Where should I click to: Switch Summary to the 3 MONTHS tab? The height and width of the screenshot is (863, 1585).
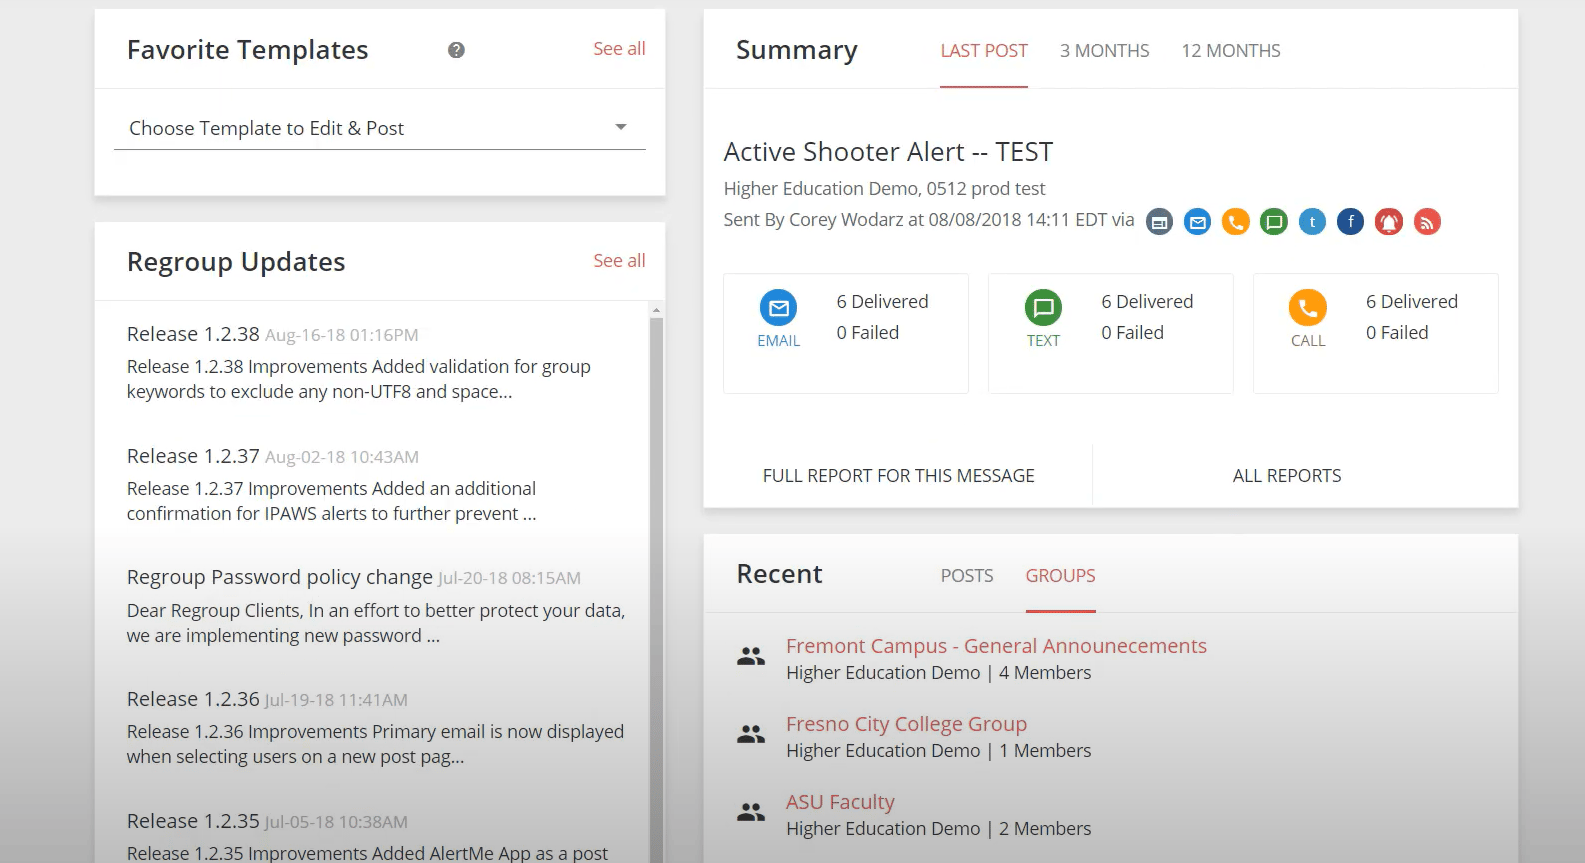point(1104,51)
